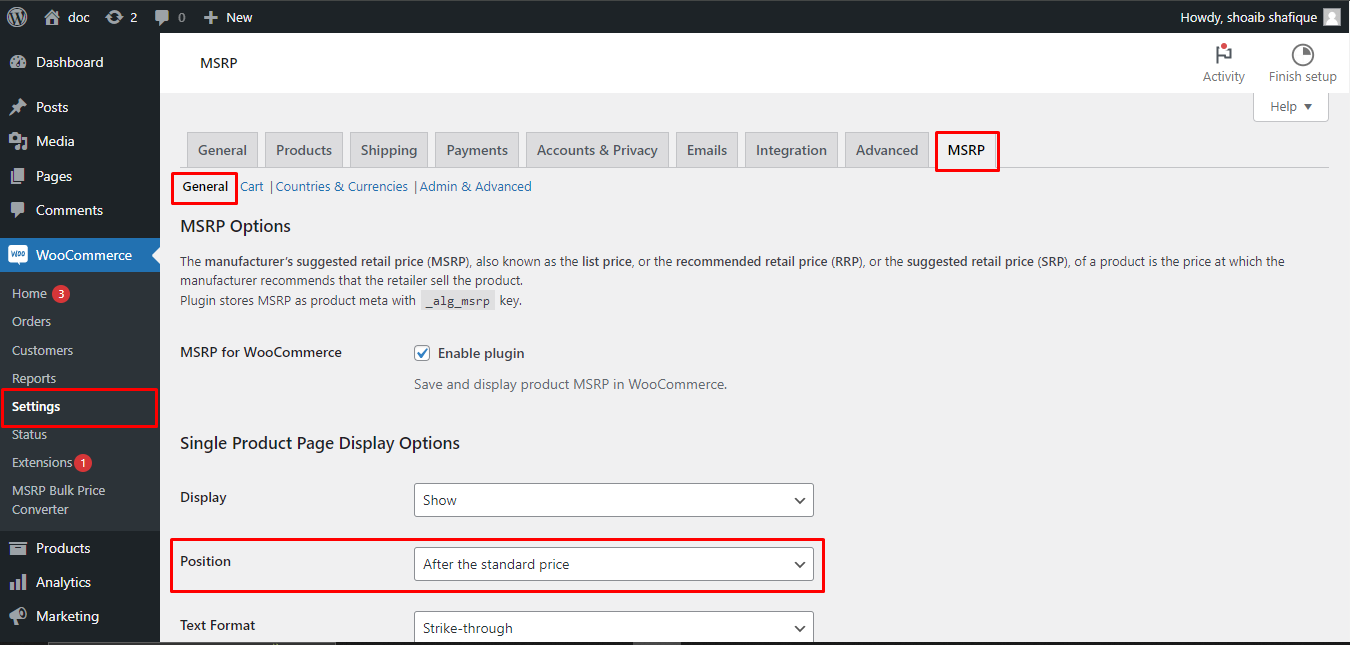Image resolution: width=1350 pixels, height=645 pixels.
Task: Click the updates icon showing 2
Action: [x=114, y=17]
